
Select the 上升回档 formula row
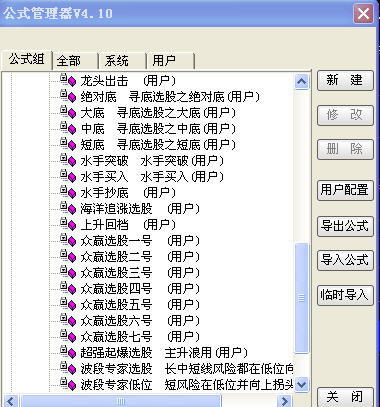pyautogui.click(x=128, y=224)
